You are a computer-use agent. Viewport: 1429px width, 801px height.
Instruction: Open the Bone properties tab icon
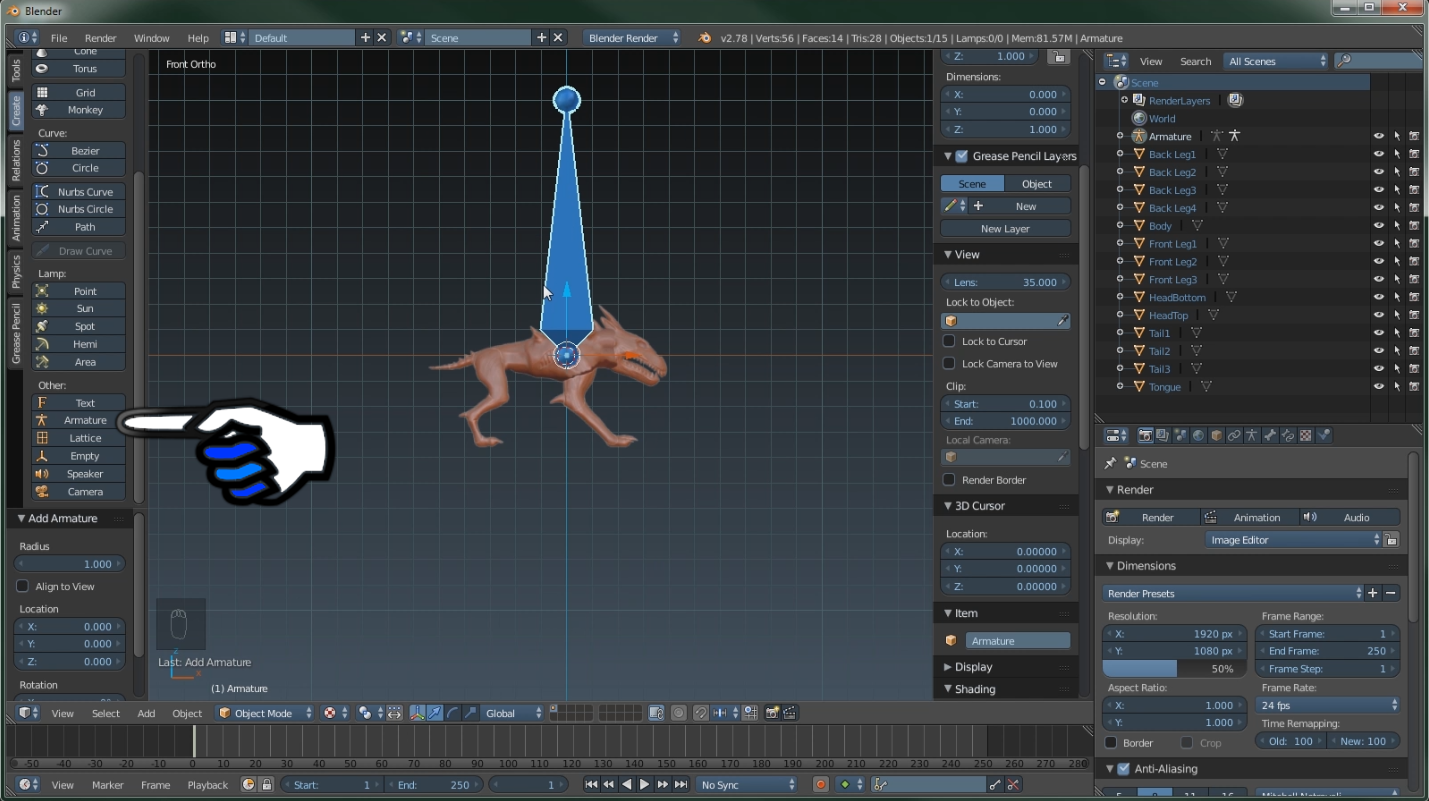click(1270, 435)
